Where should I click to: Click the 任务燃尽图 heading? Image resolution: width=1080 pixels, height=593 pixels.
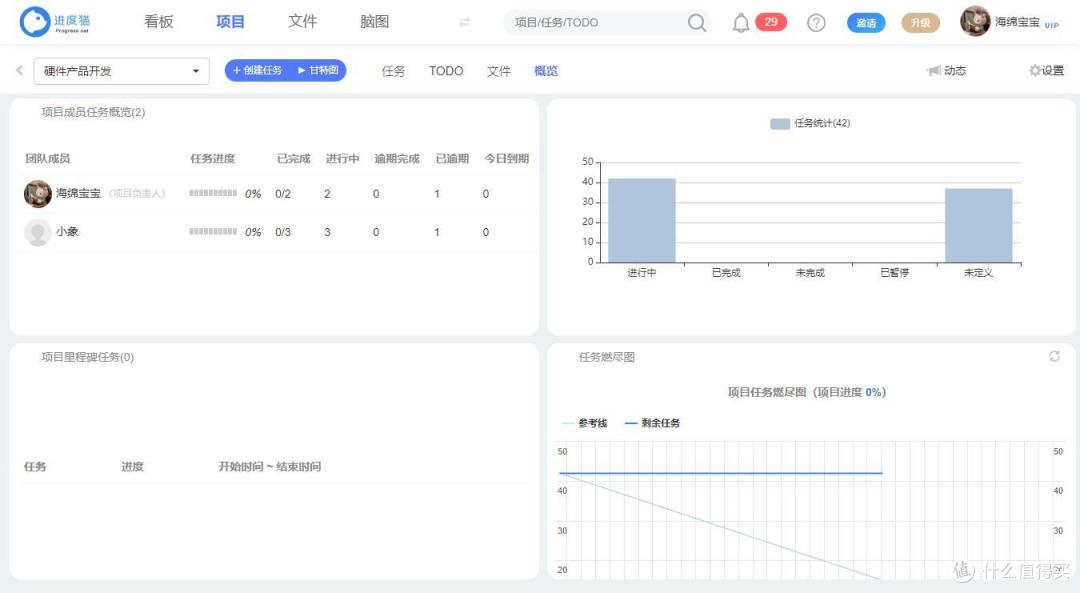coord(606,357)
